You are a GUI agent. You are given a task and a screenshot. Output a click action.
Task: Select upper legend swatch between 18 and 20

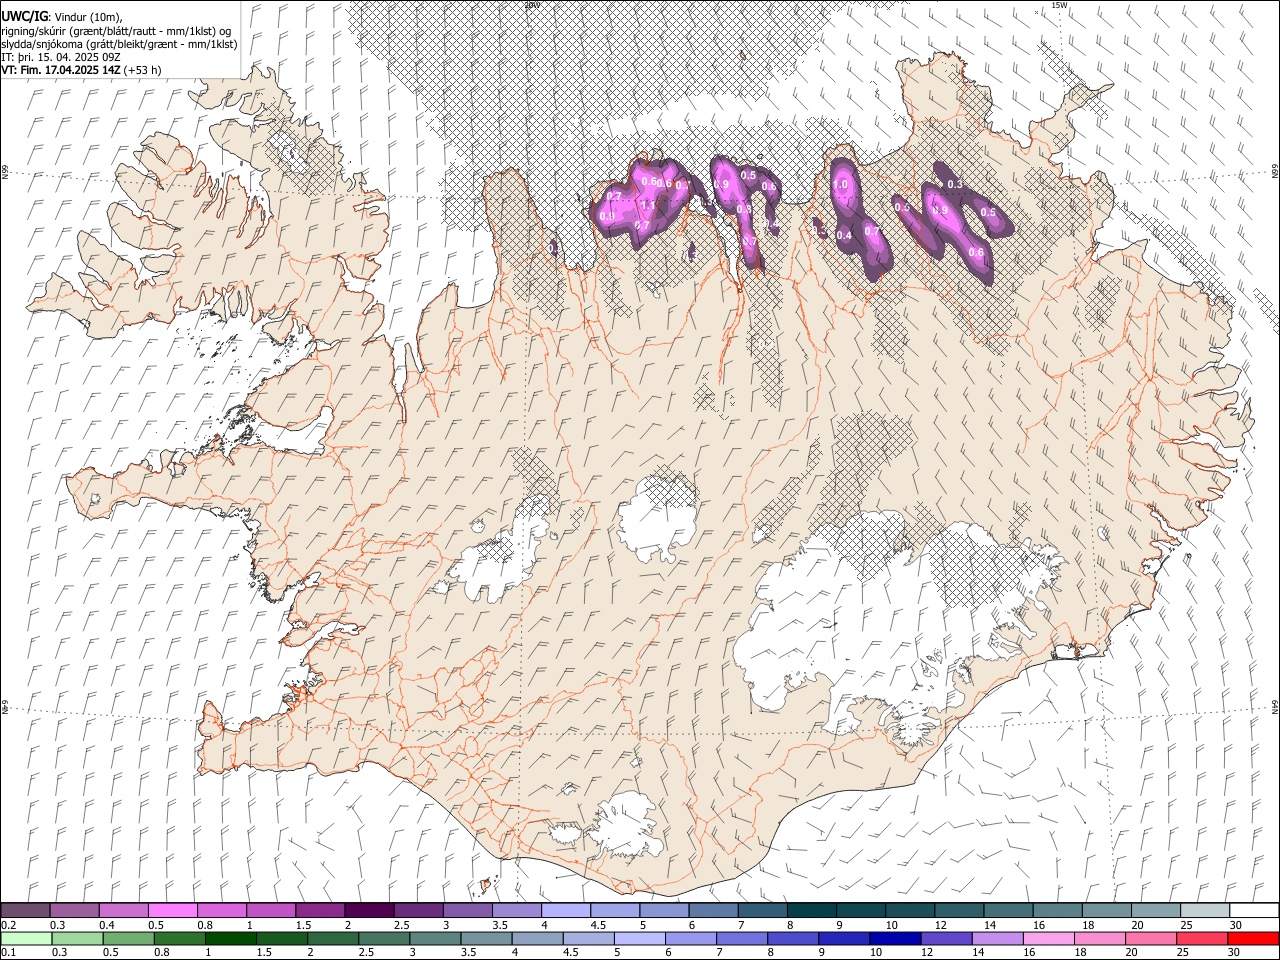(x=1107, y=911)
